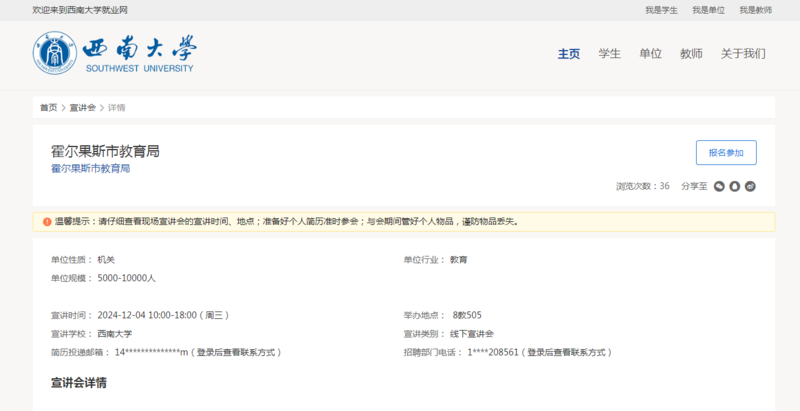The width and height of the screenshot is (800, 411).
Task: Click 宣讲类别 value 线下宣讲会
Action: pyautogui.click(x=471, y=334)
